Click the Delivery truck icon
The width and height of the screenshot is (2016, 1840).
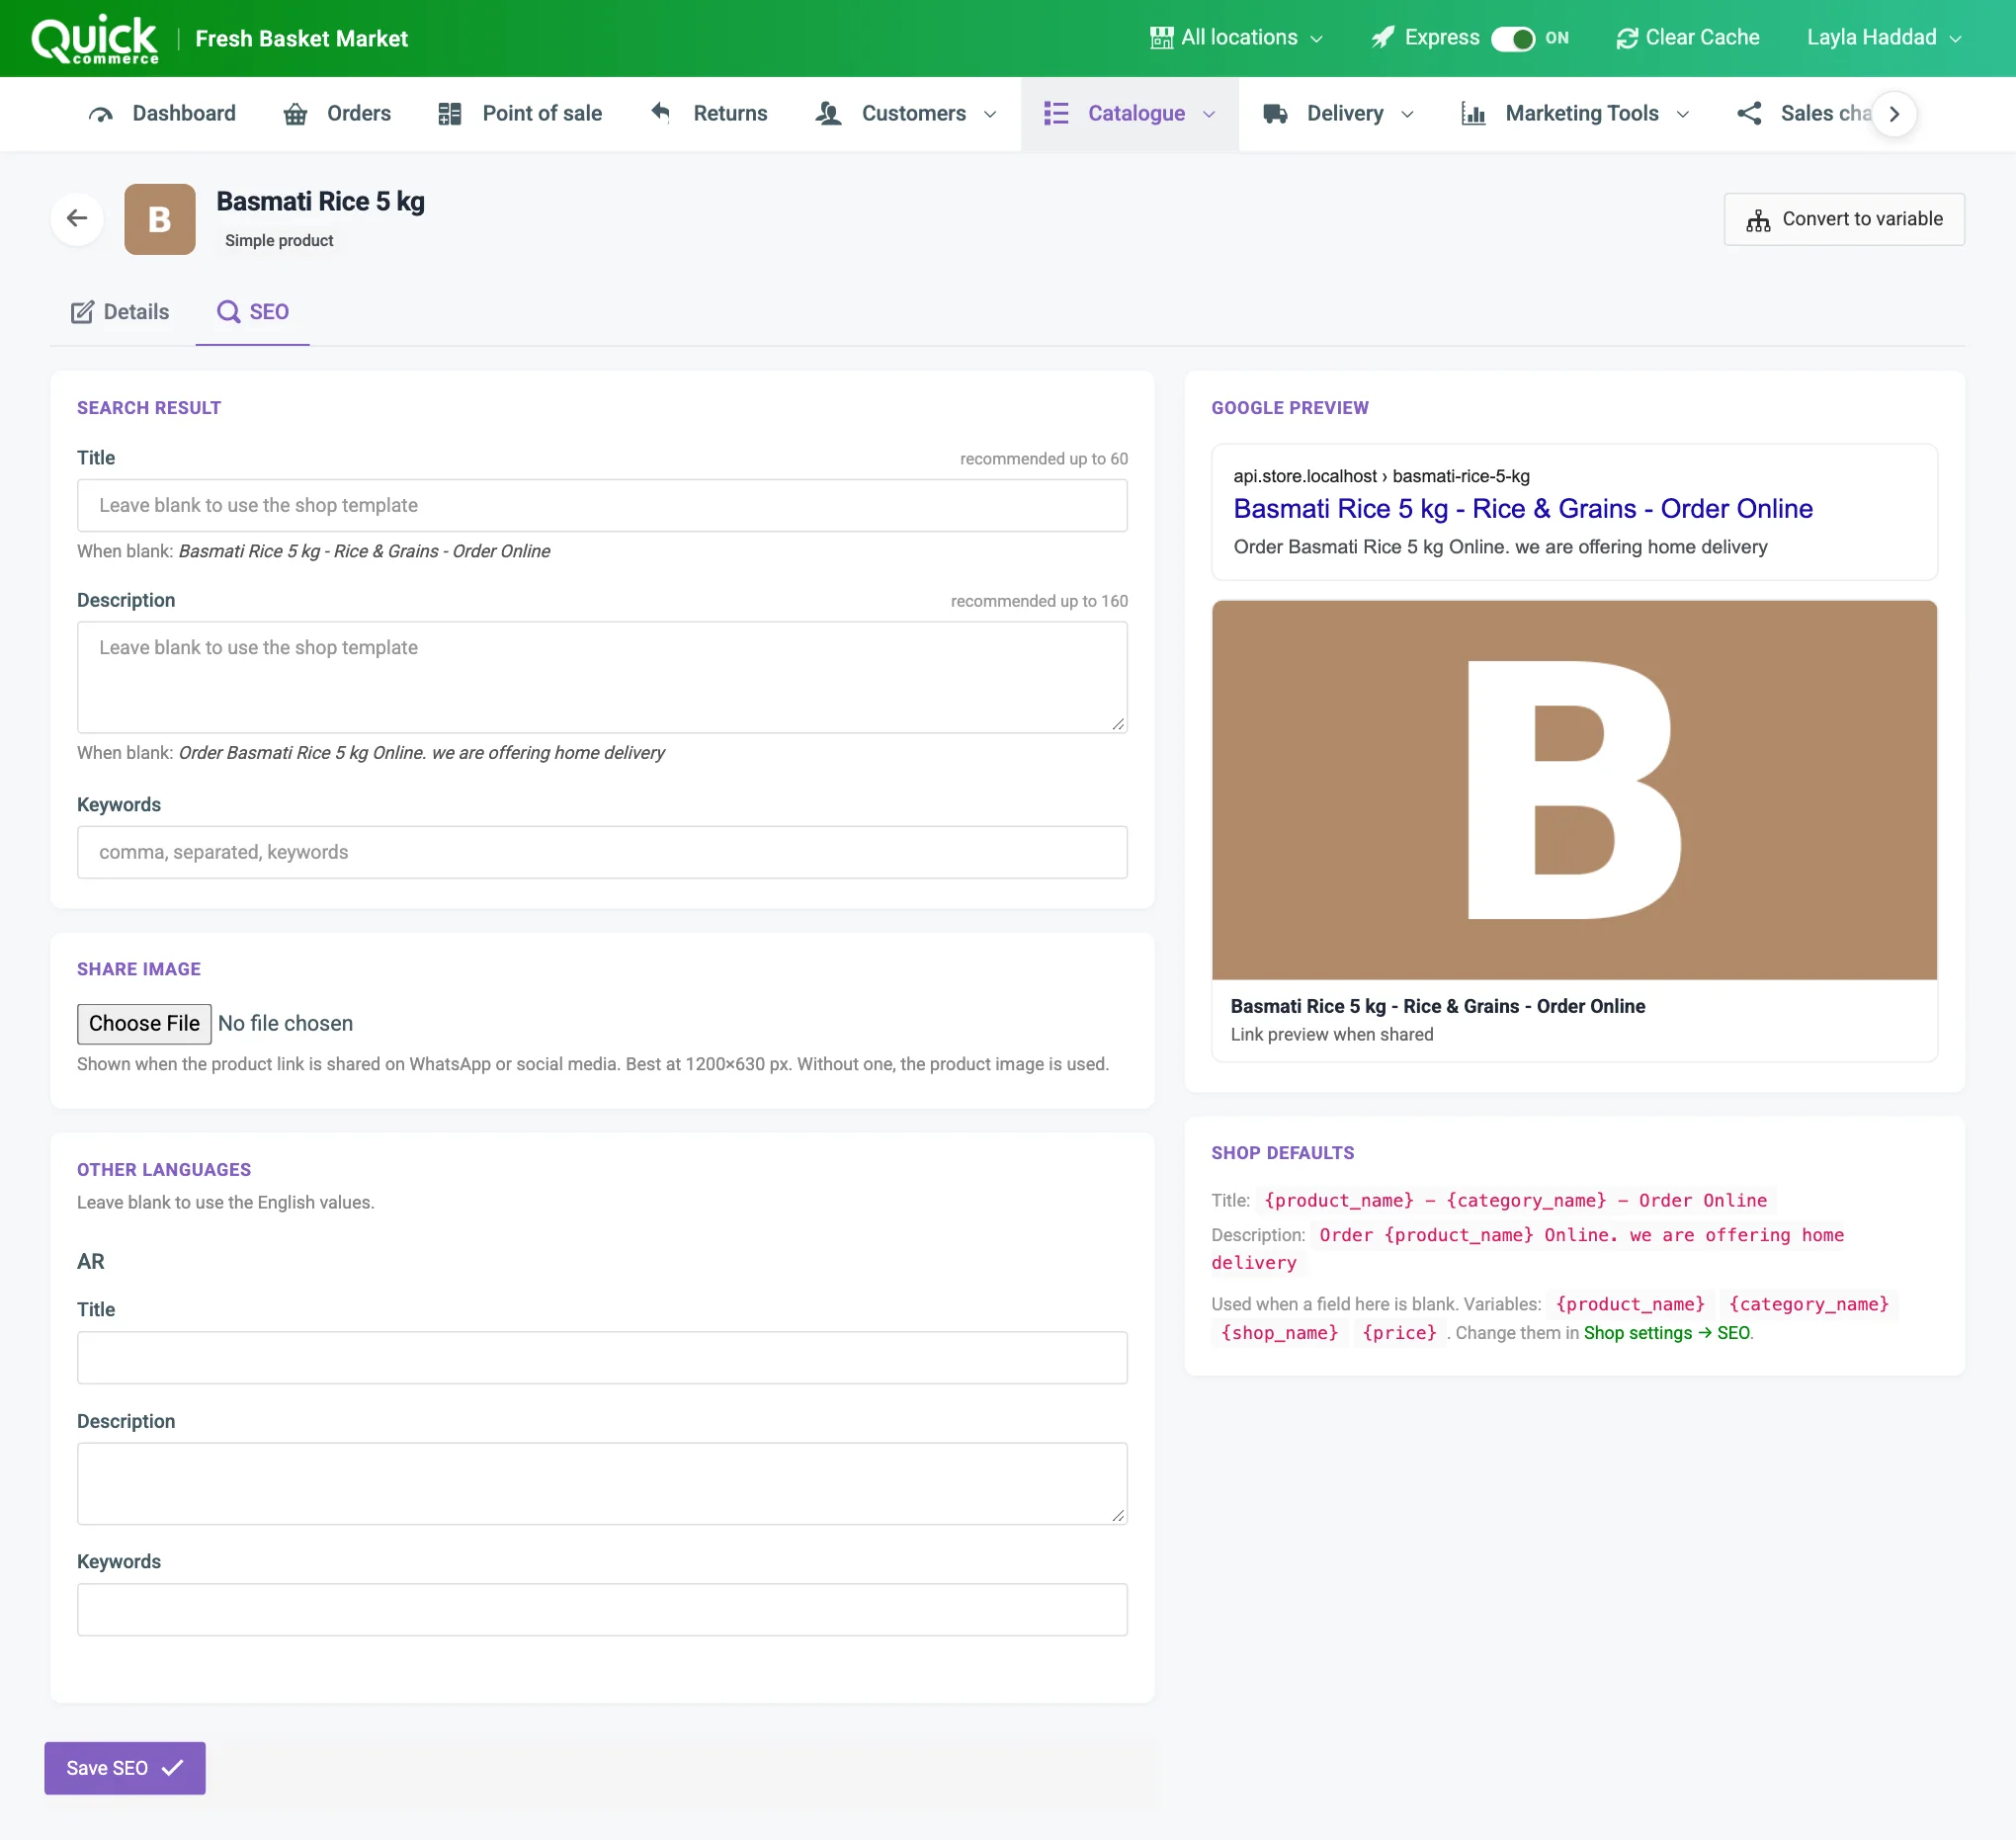tap(1275, 114)
